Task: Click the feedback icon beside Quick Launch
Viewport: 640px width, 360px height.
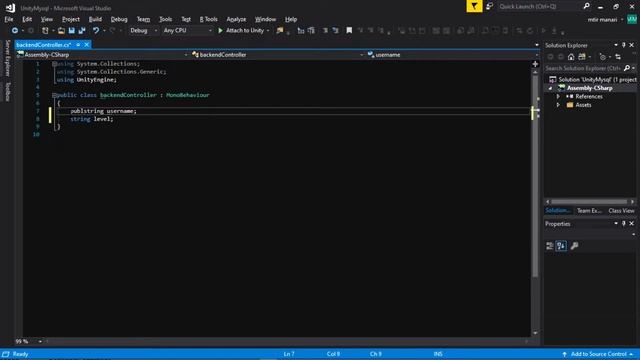Action: (489, 7)
